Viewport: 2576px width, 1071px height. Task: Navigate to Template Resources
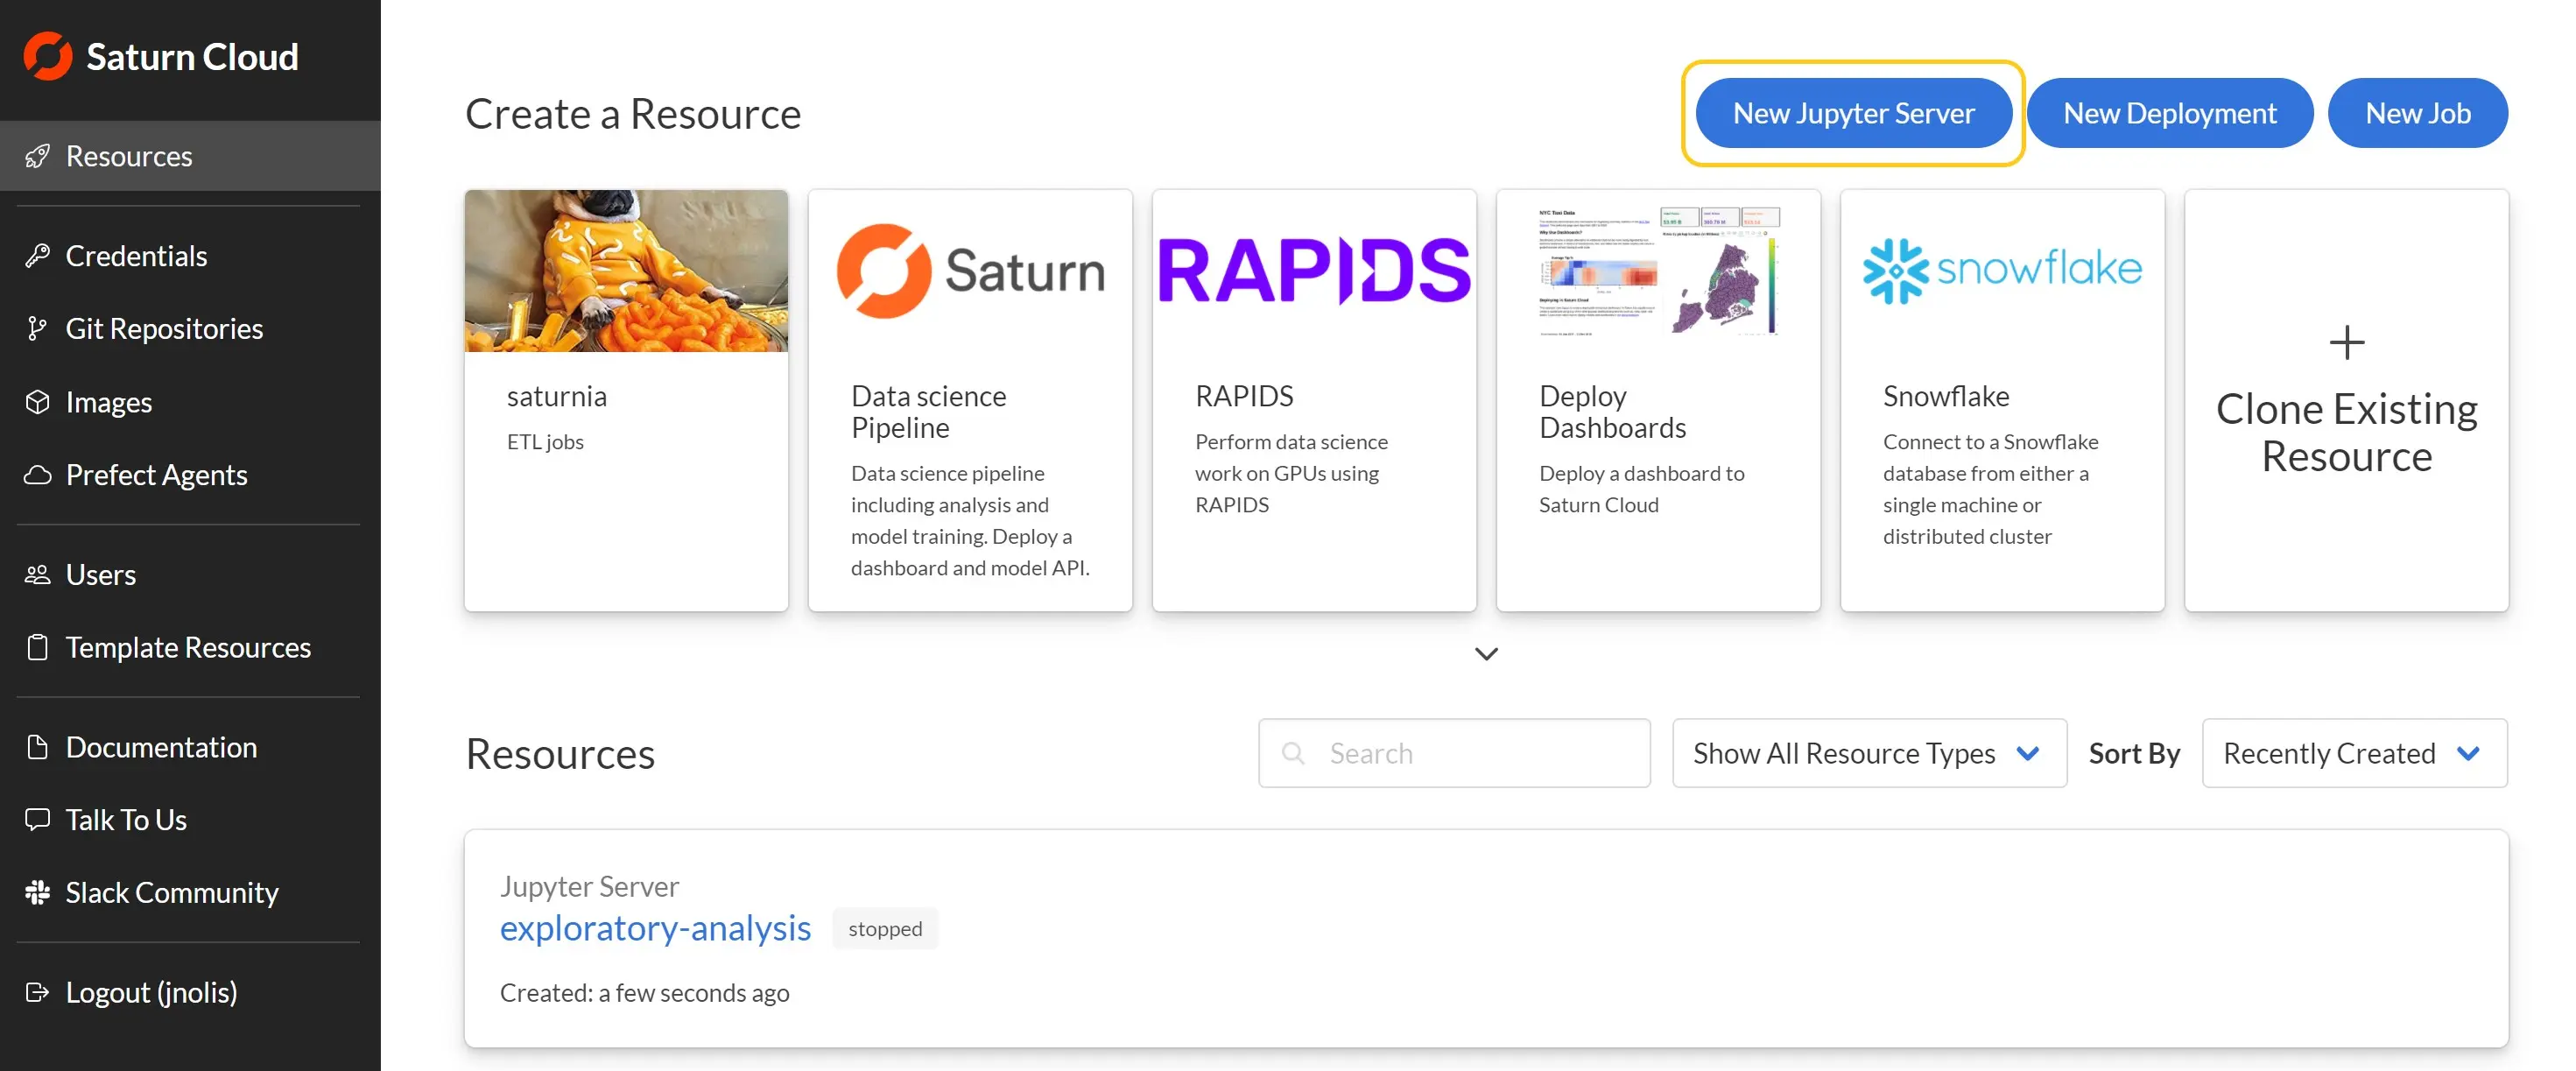pyautogui.click(x=187, y=645)
